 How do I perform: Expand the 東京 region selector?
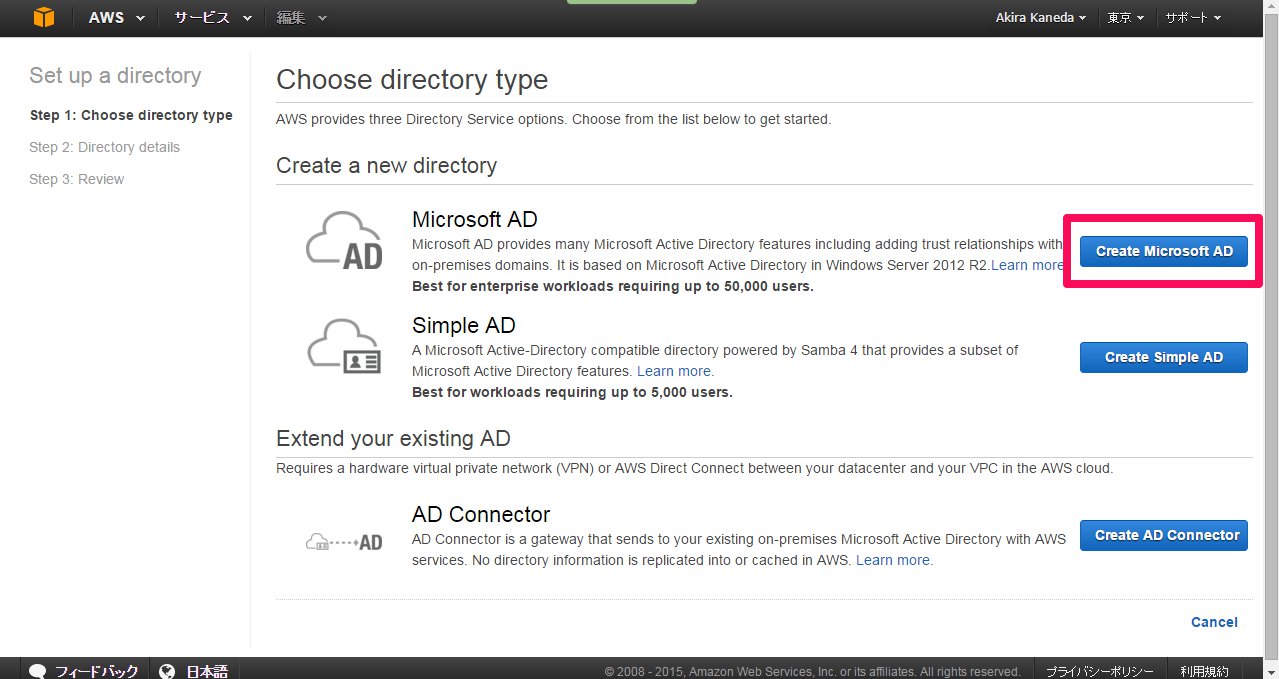(1126, 18)
